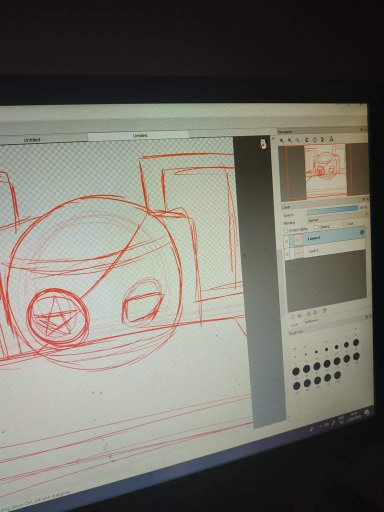Click the zoom in icon in Navigator
384x512 pixels.
pyautogui.click(x=282, y=141)
